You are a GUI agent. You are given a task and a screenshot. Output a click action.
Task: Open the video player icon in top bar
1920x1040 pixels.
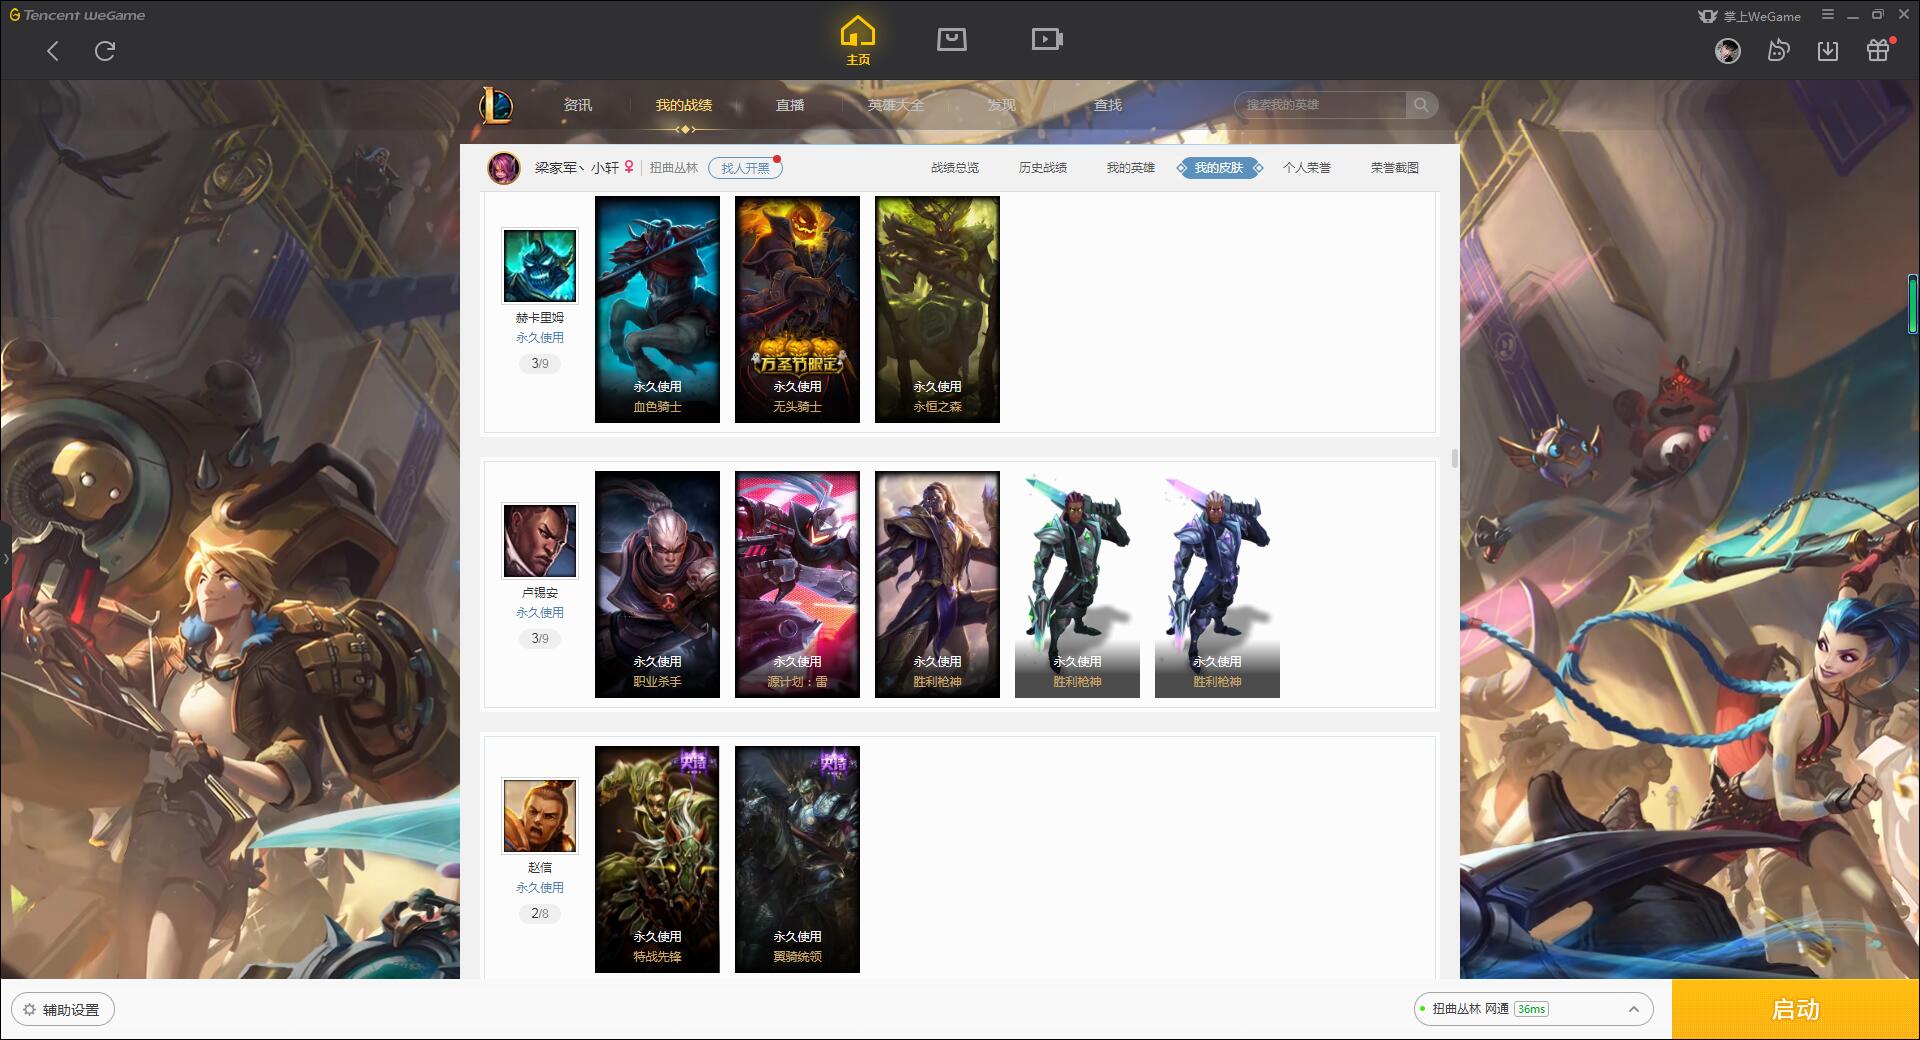[1047, 39]
